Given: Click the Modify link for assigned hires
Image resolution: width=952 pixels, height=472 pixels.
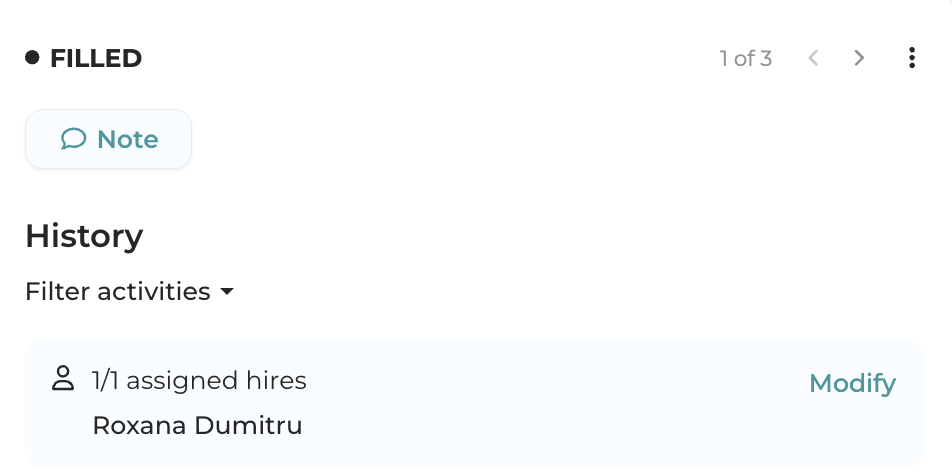Looking at the screenshot, I should [852, 383].
